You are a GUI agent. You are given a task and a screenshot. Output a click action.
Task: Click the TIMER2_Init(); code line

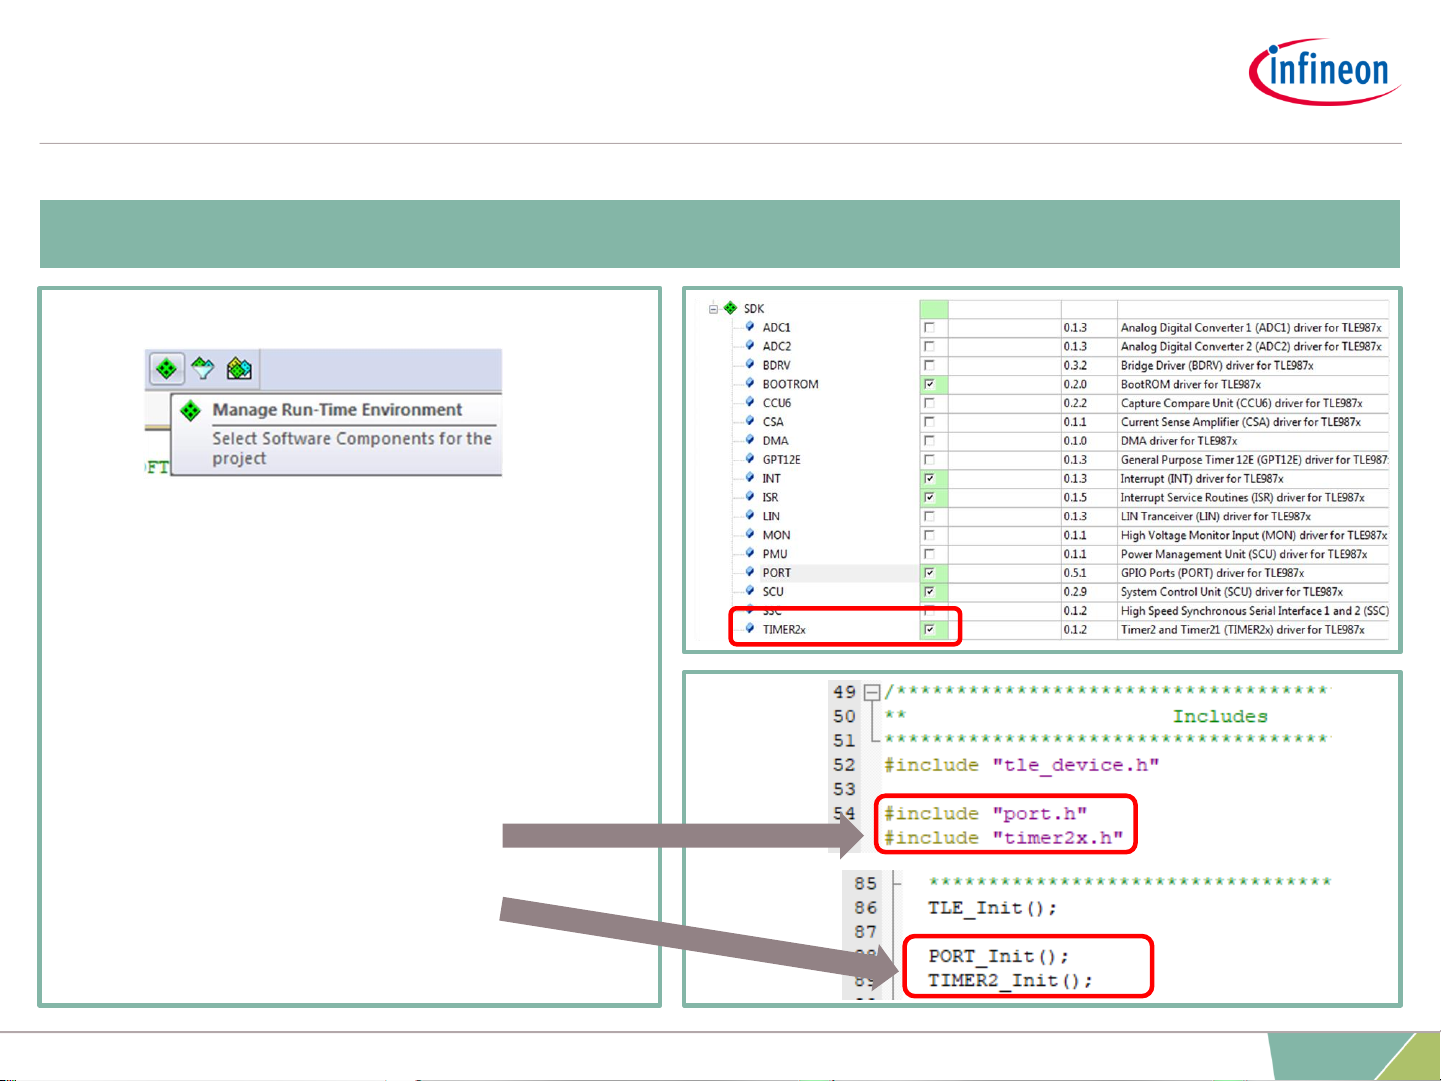[x=1010, y=981]
